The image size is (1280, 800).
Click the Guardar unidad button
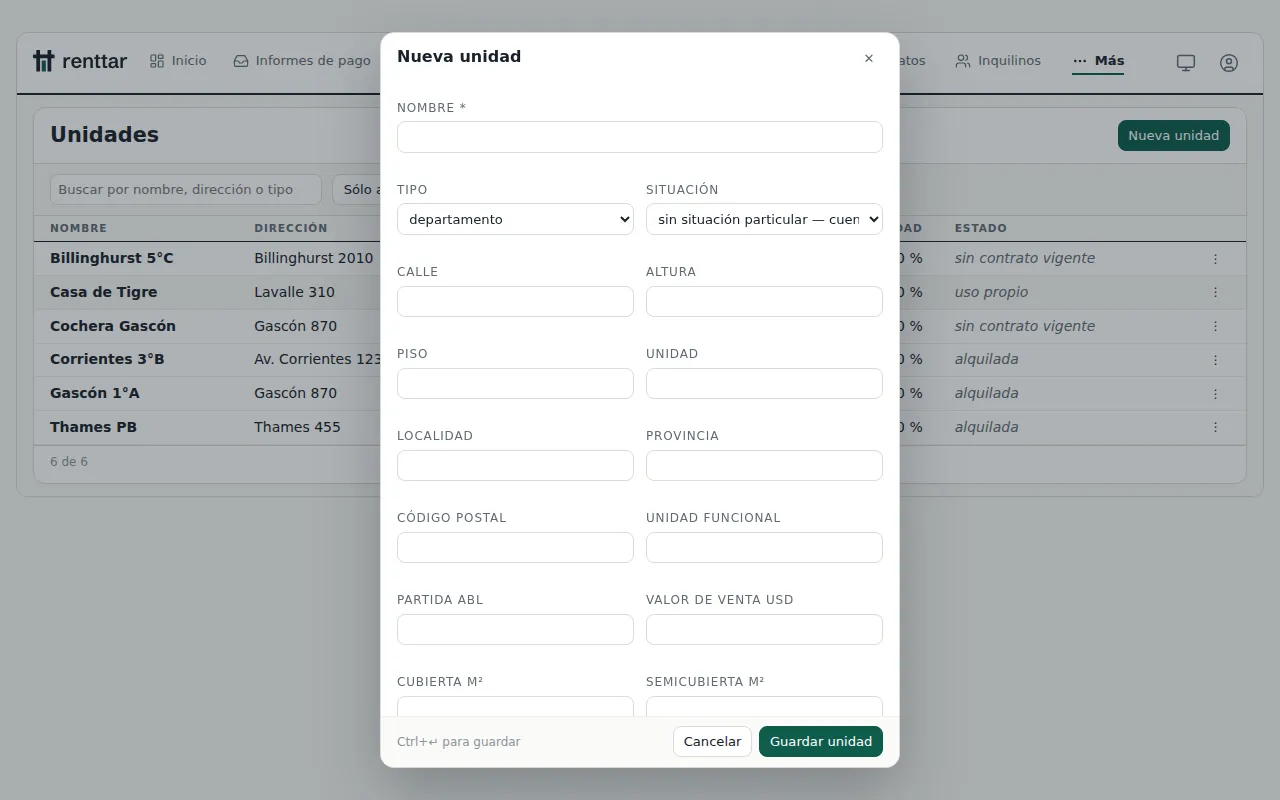pyautogui.click(x=821, y=741)
